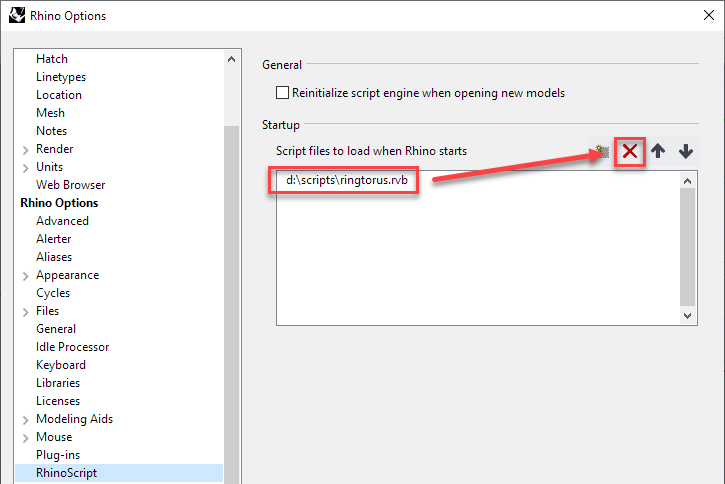Select Render in the tree
The height and width of the screenshot is (484, 725).
(x=55, y=149)
